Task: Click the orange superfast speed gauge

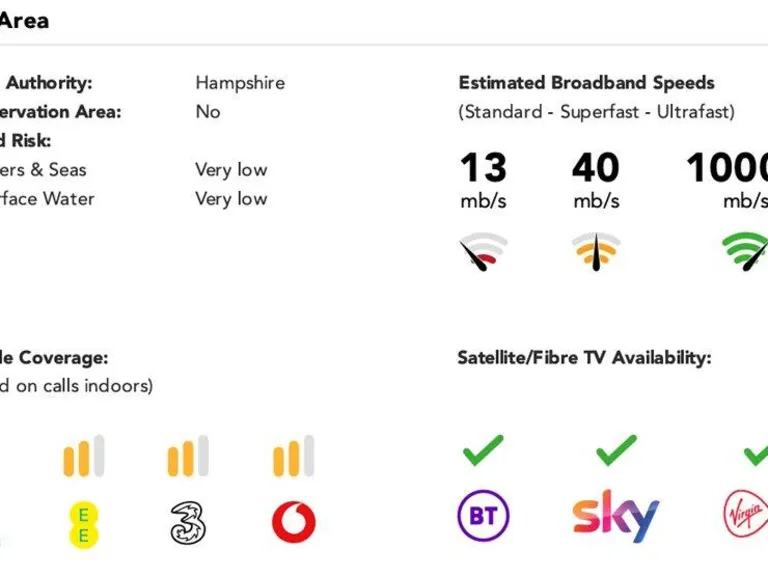Action: [596, 252]
